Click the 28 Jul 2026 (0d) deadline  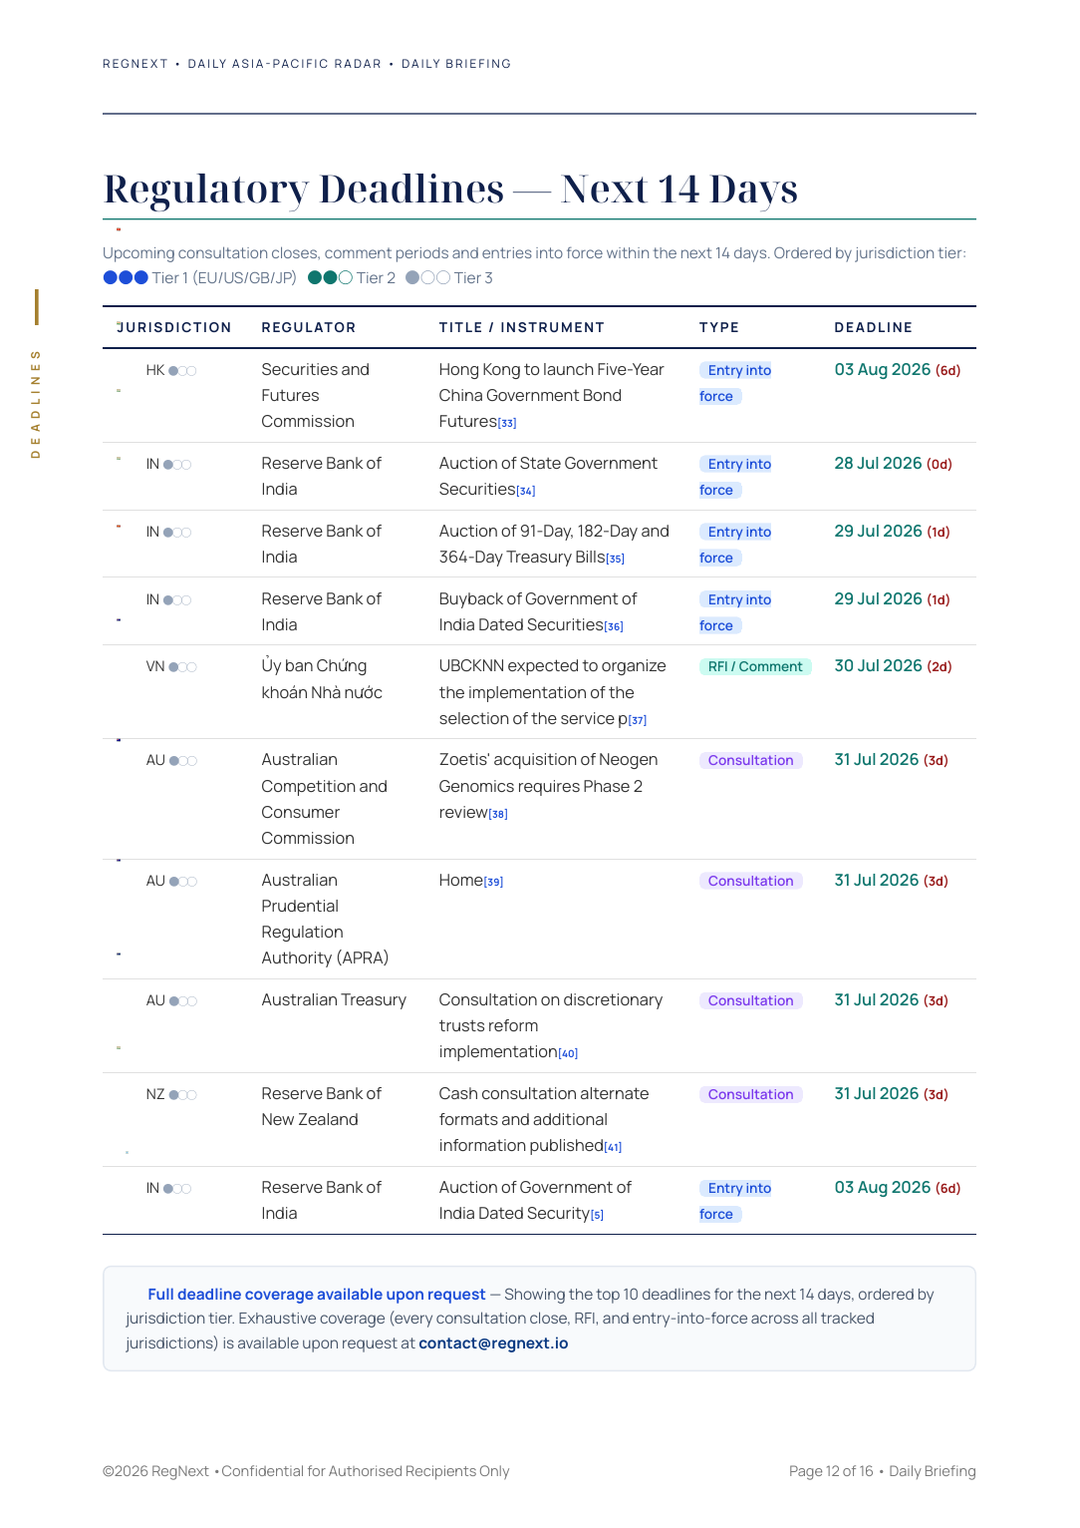pyautogui.click(x=893, y=463)
